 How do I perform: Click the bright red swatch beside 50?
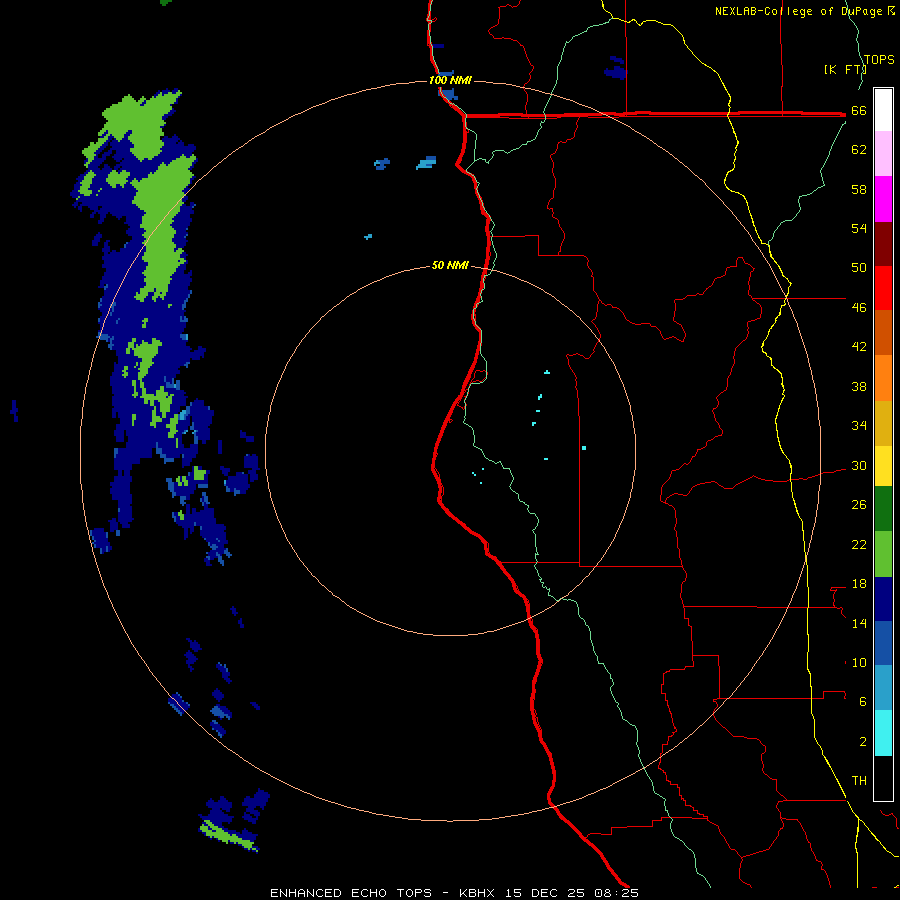[883, 288]
